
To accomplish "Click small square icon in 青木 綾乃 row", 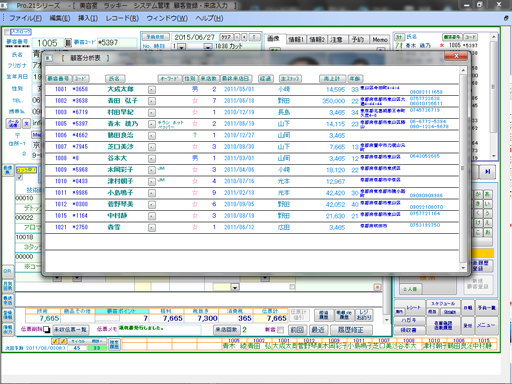I will click(152, 124).
